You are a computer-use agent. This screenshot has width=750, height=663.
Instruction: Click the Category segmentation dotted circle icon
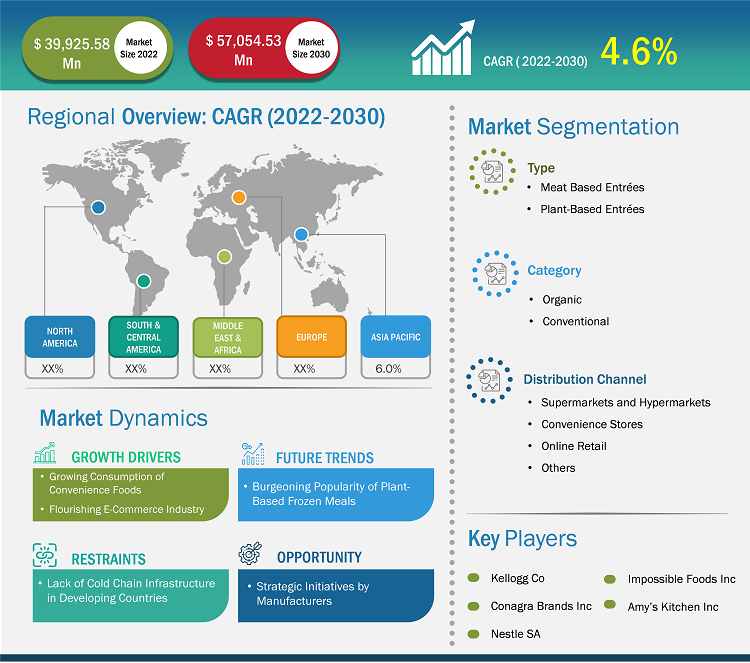[x=495, y=274]
